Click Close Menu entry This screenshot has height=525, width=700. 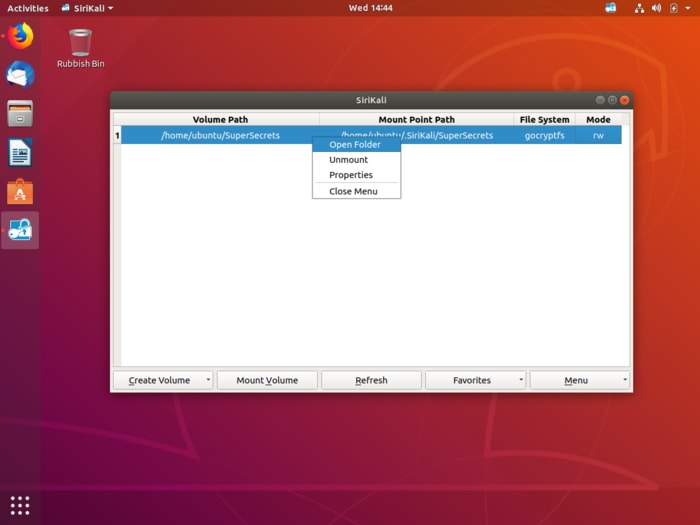pos(356,191)
